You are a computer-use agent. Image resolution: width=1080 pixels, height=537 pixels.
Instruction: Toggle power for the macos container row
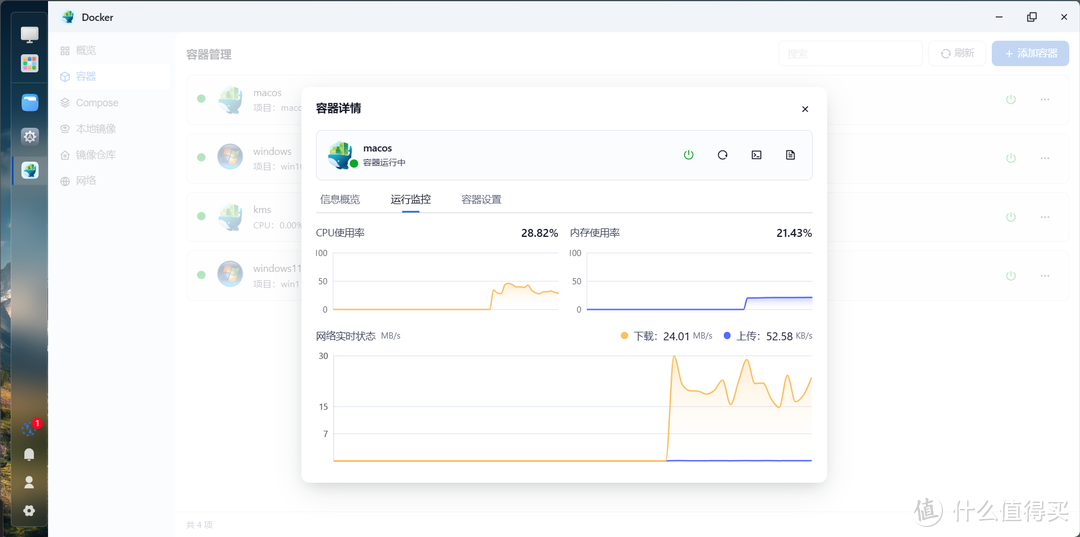click(1010, 99)
